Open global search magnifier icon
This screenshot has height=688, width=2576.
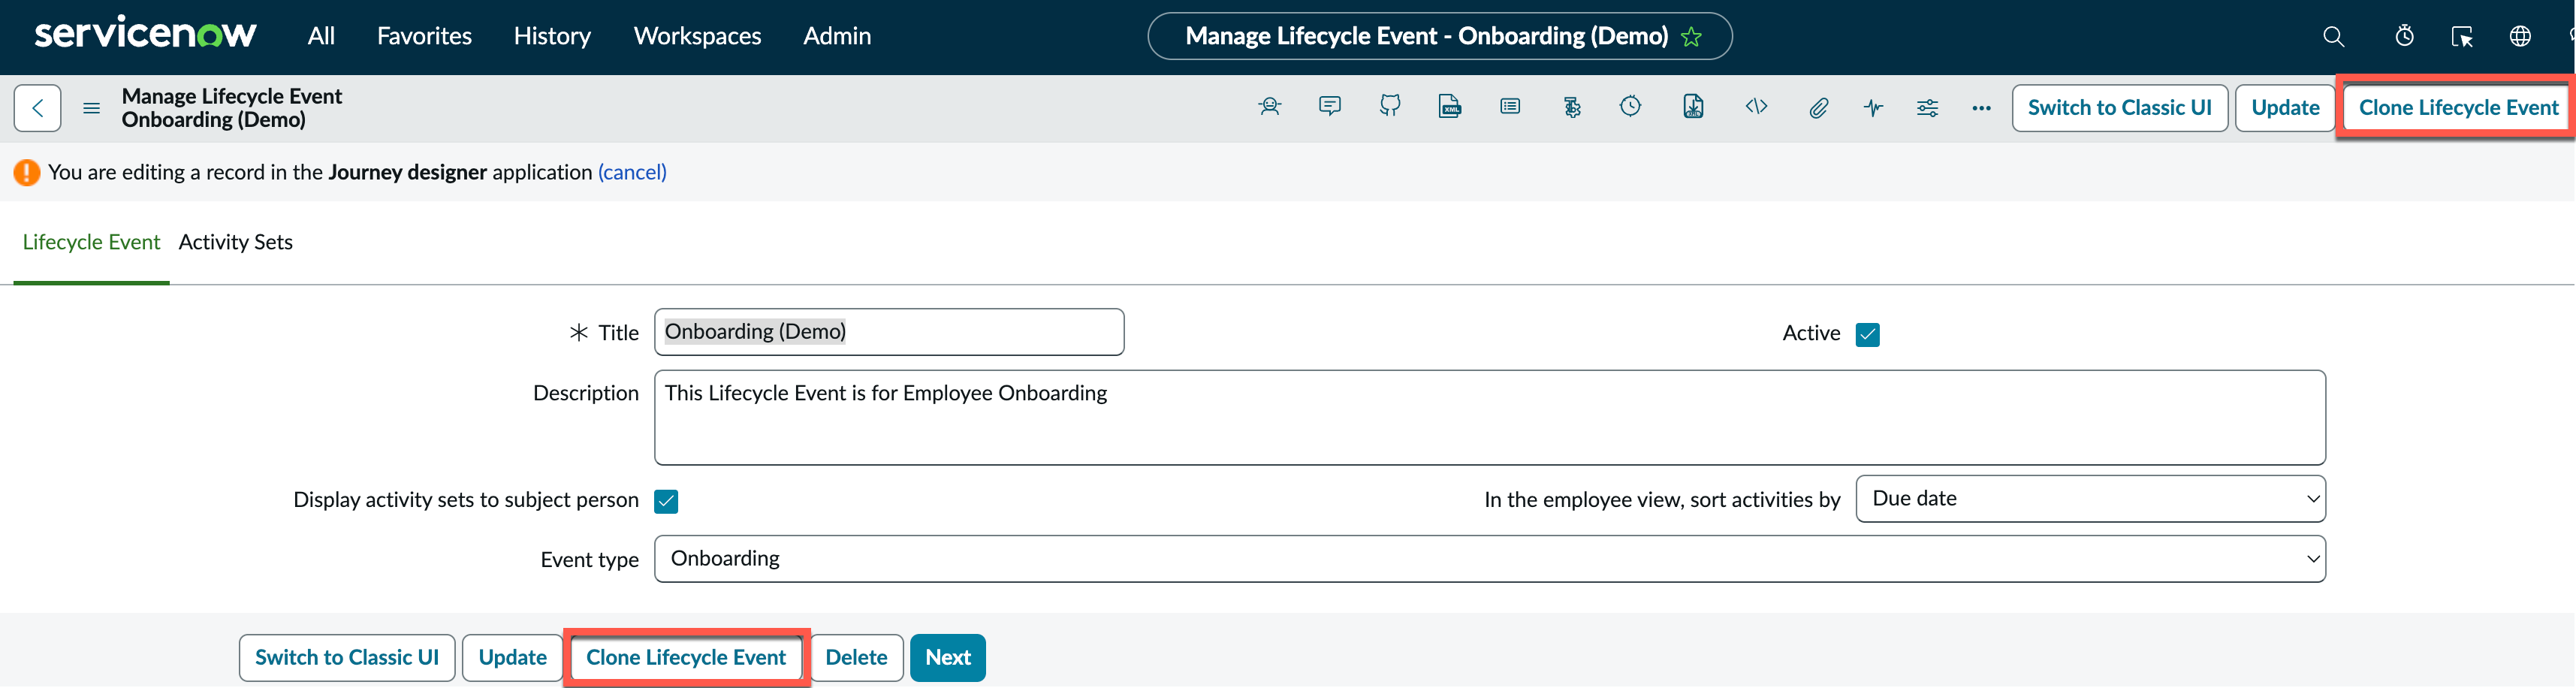click(x=2333, y=37)
